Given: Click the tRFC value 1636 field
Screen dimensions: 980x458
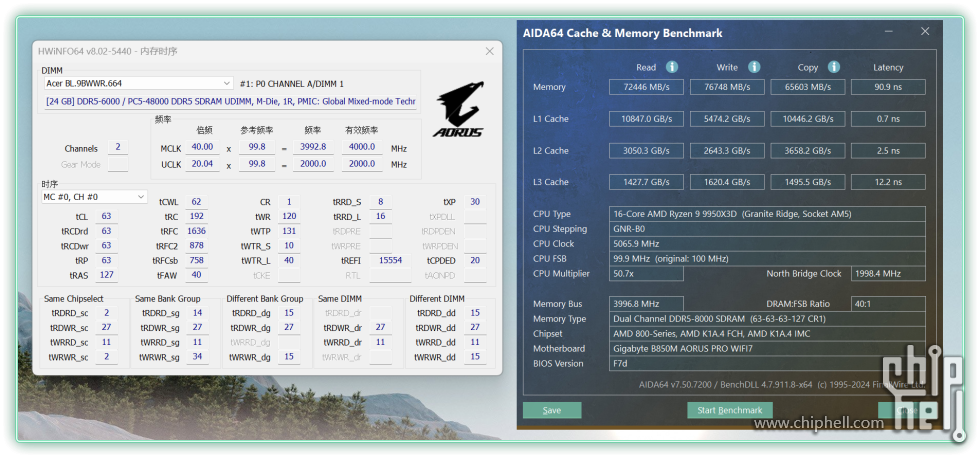Looking at the screenshot, I should click(195, 231).
